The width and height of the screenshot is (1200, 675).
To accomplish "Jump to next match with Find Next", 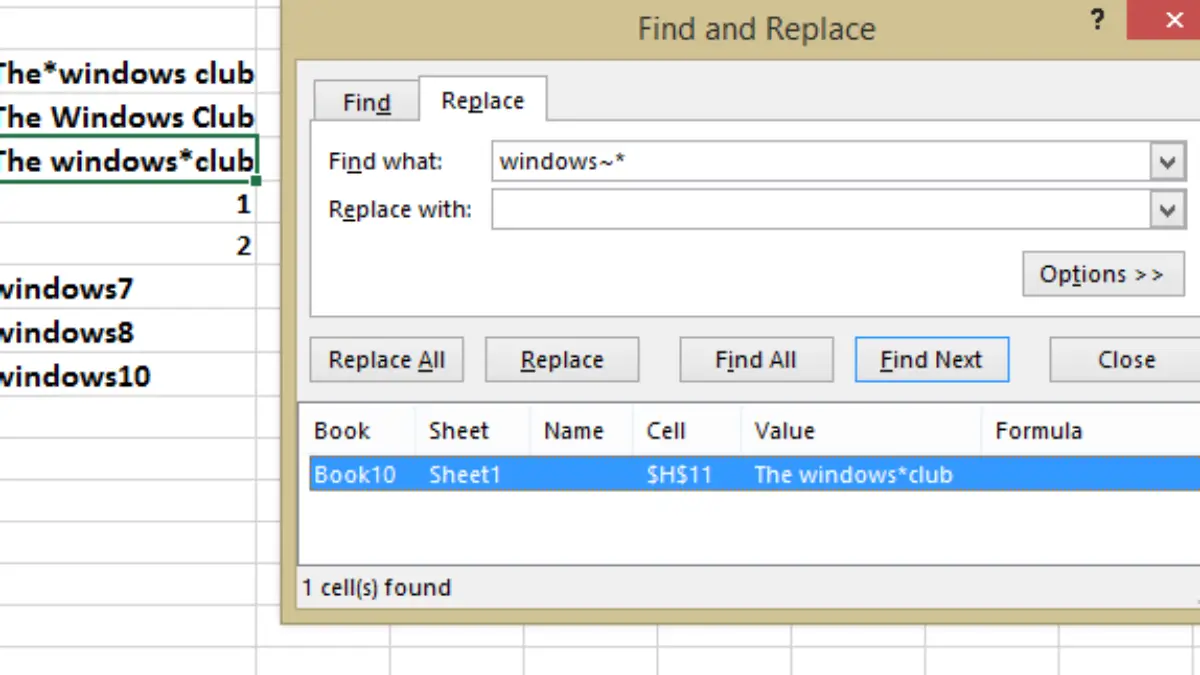I will [x=932, y=360].
